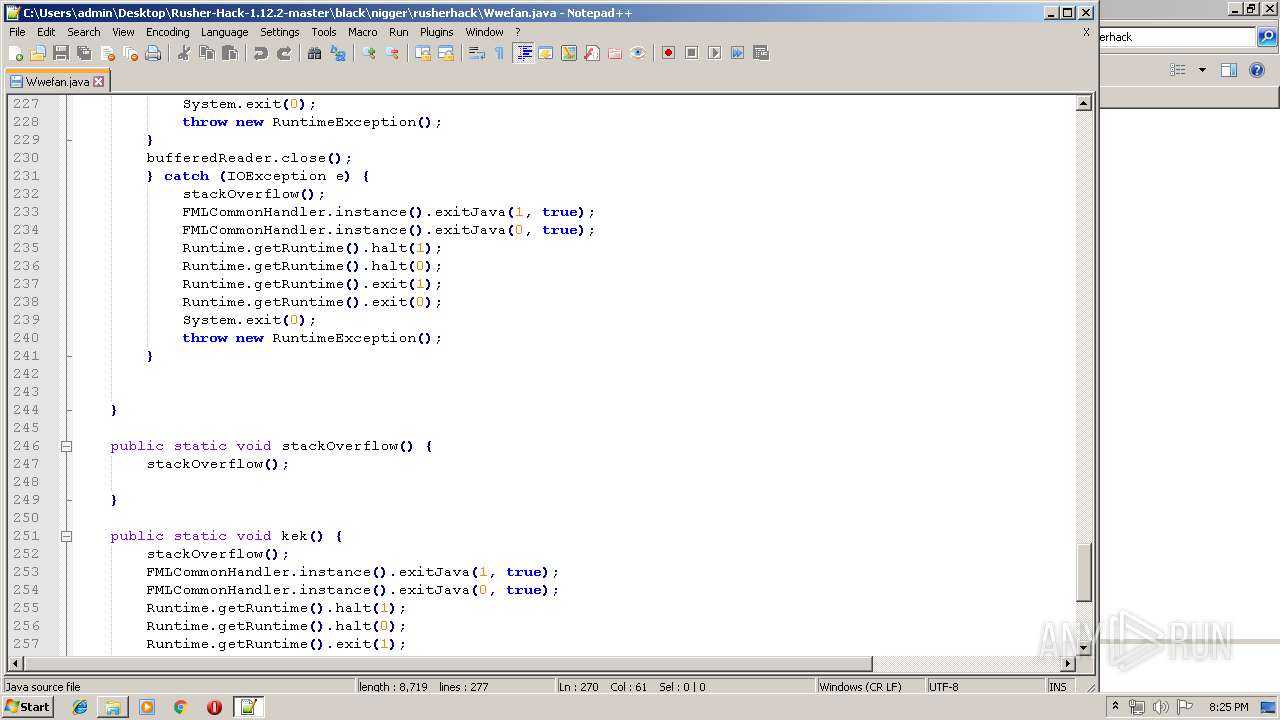Open the Search menu
Viewport: 1280px width, 720px height.
pyautogui.click(x=84, y=32)
